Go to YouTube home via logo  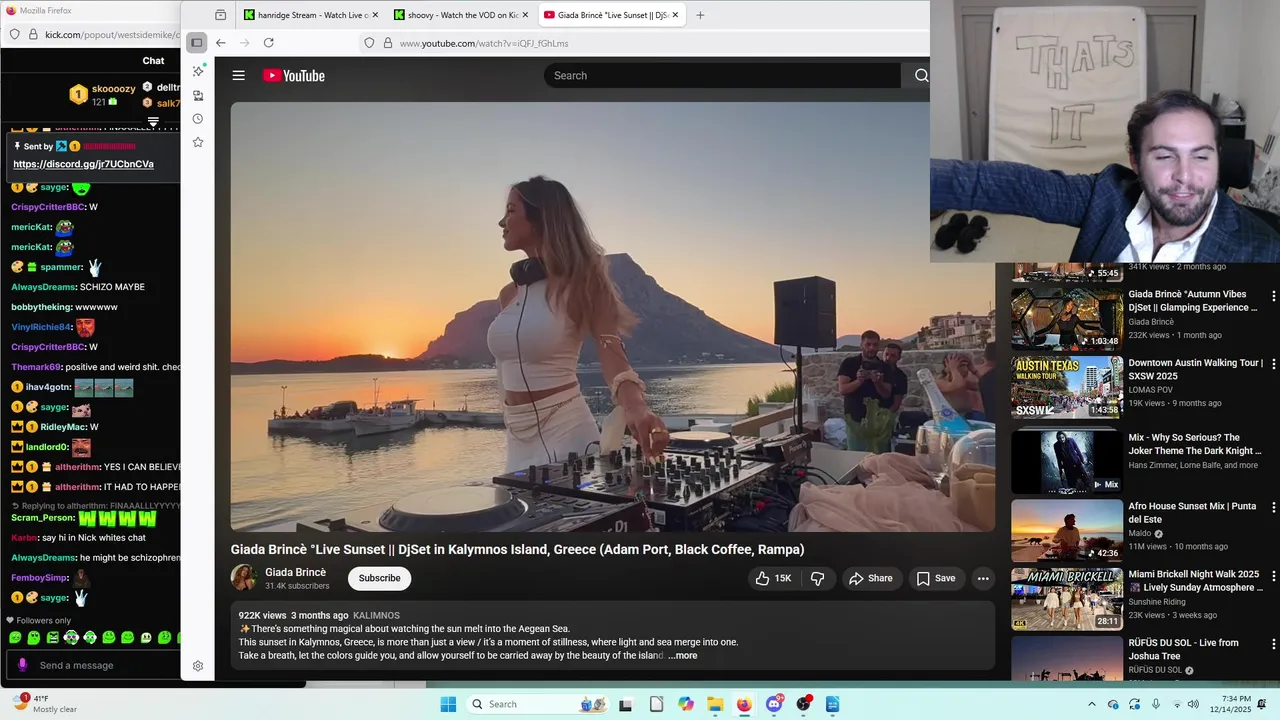click(294, 75)
